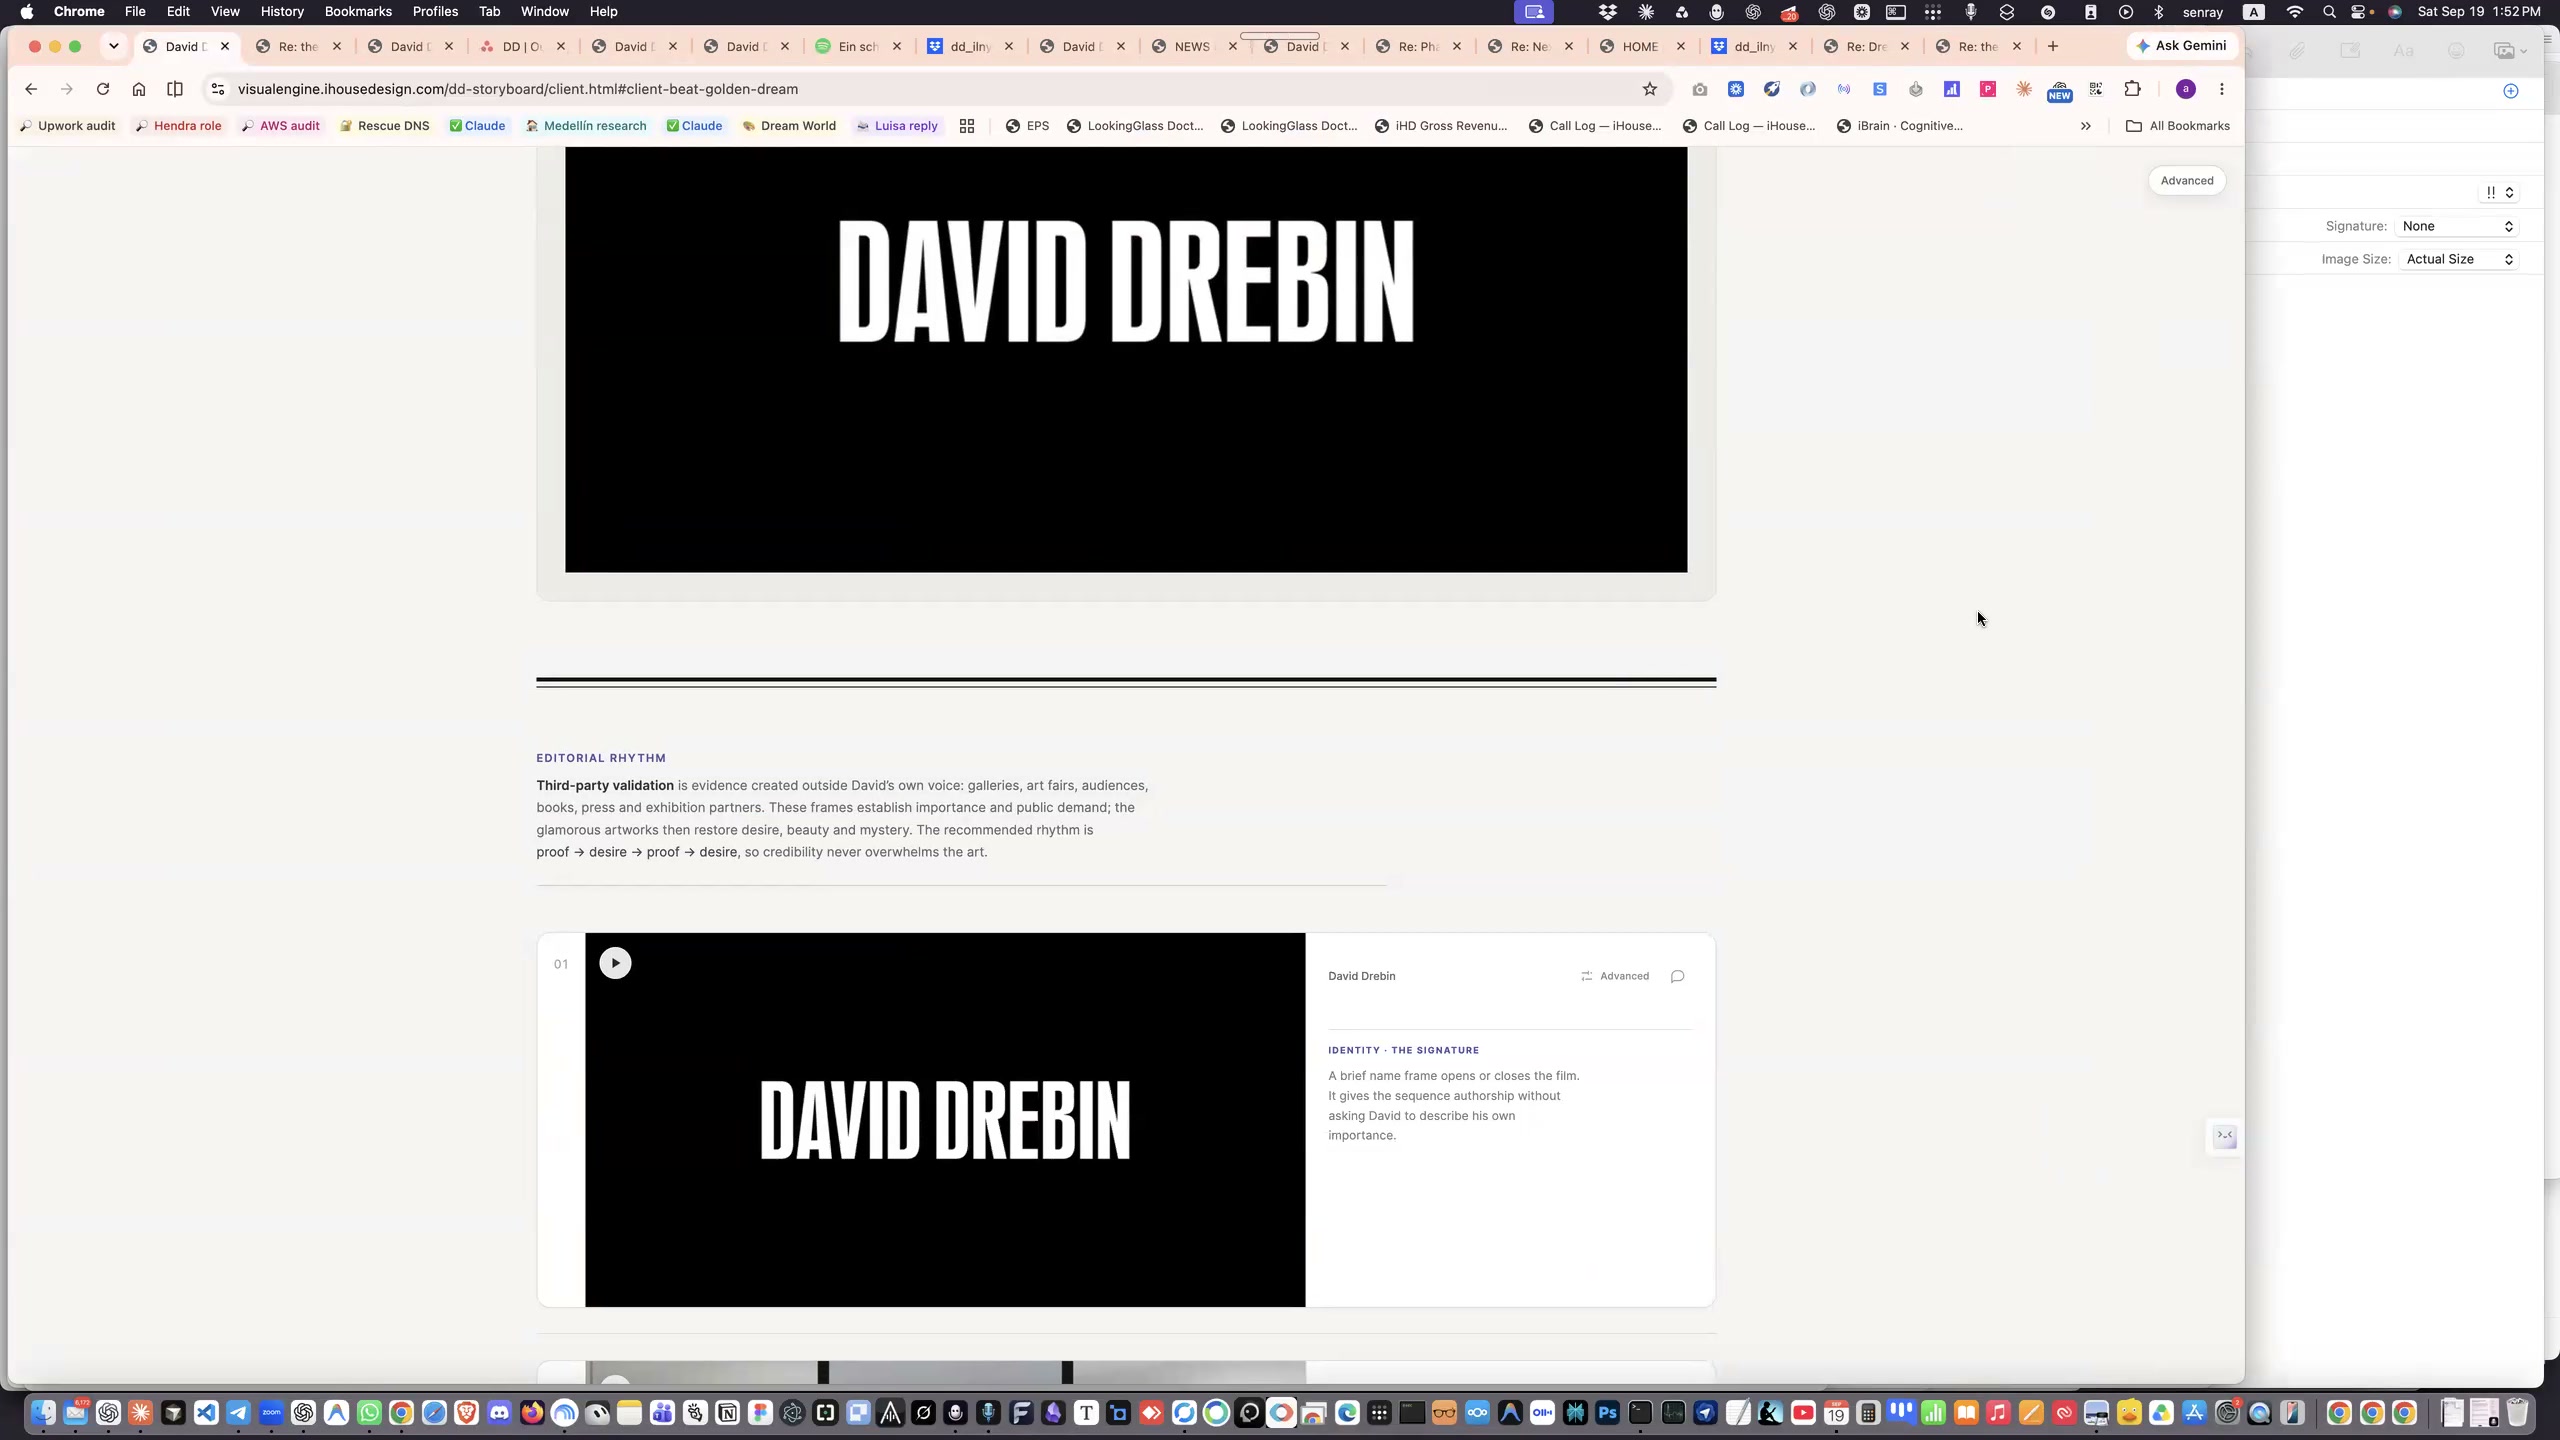The width and height of the screenshot is (2560, 1440).
Task: Open the Bookmarks menu
Action: tap(358, 12)
